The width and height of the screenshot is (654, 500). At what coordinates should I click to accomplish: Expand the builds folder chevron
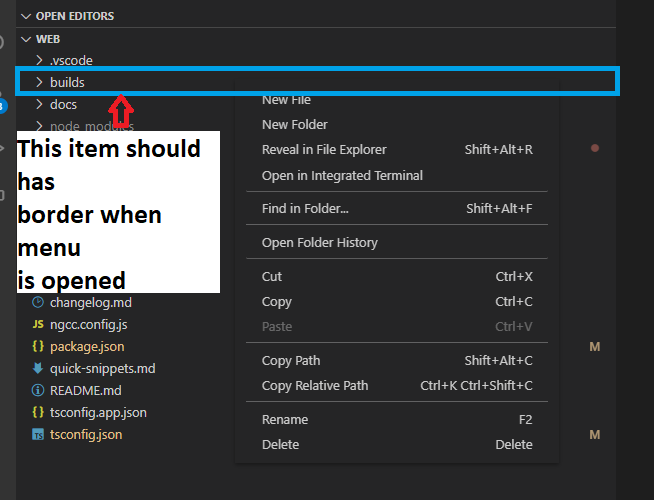(39, 82)
